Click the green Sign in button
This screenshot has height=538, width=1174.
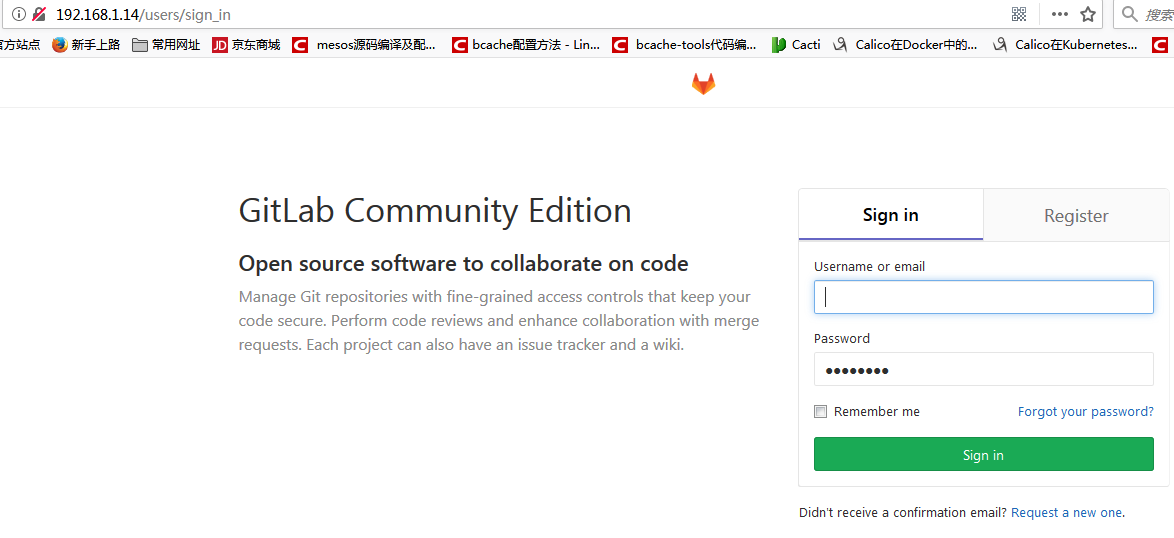point(984,454)
